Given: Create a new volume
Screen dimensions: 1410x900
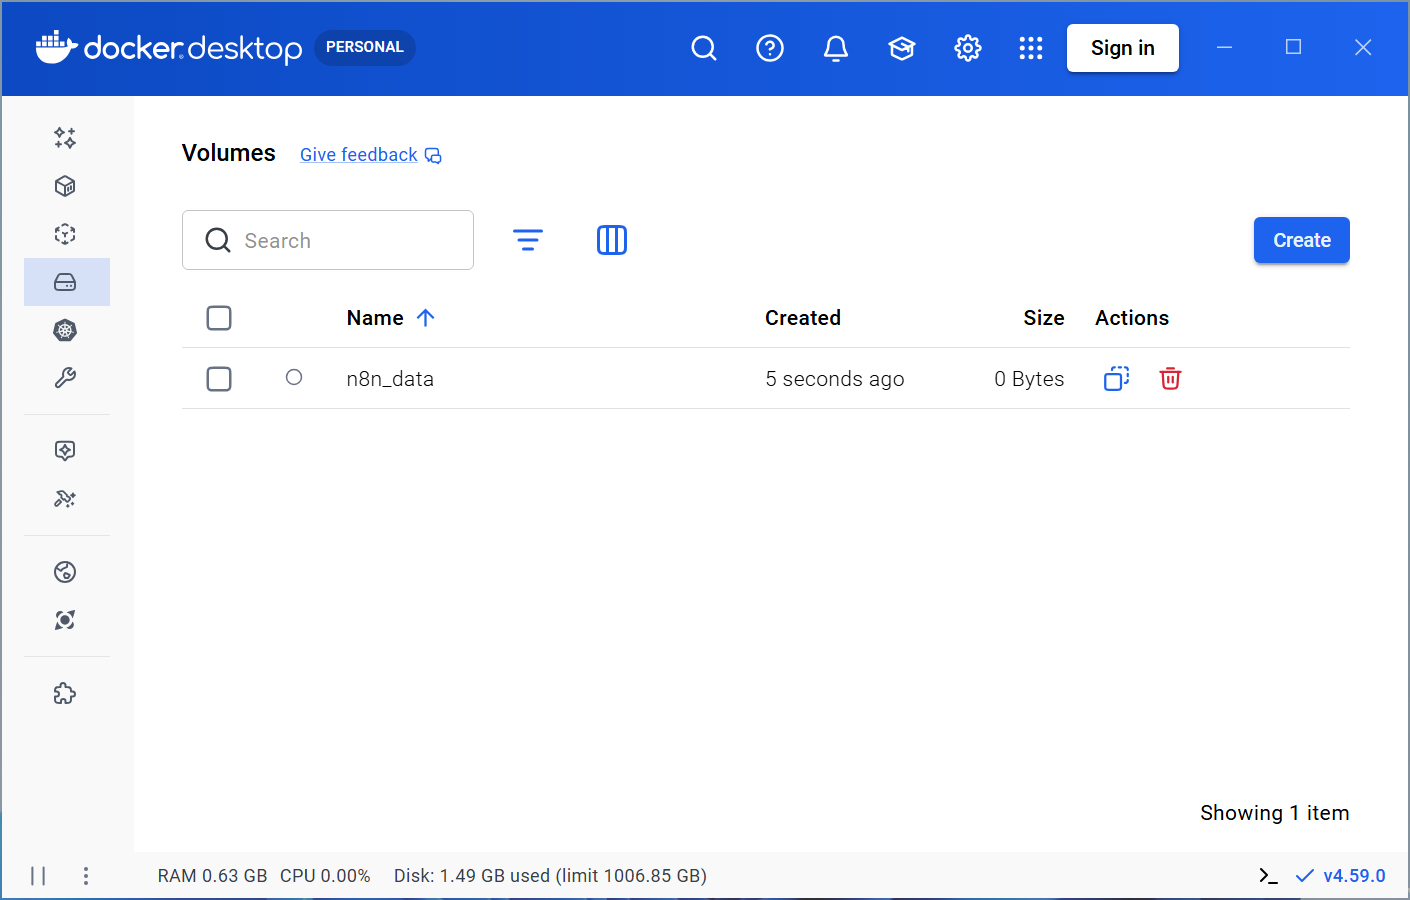Looking at the screenshot, I should (1301, 240).
